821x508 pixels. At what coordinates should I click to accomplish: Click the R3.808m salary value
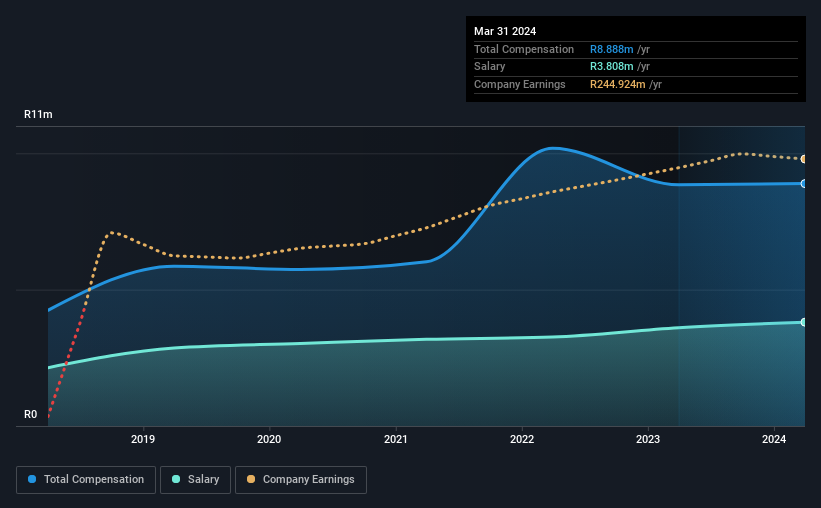click(x=612, y=67)
